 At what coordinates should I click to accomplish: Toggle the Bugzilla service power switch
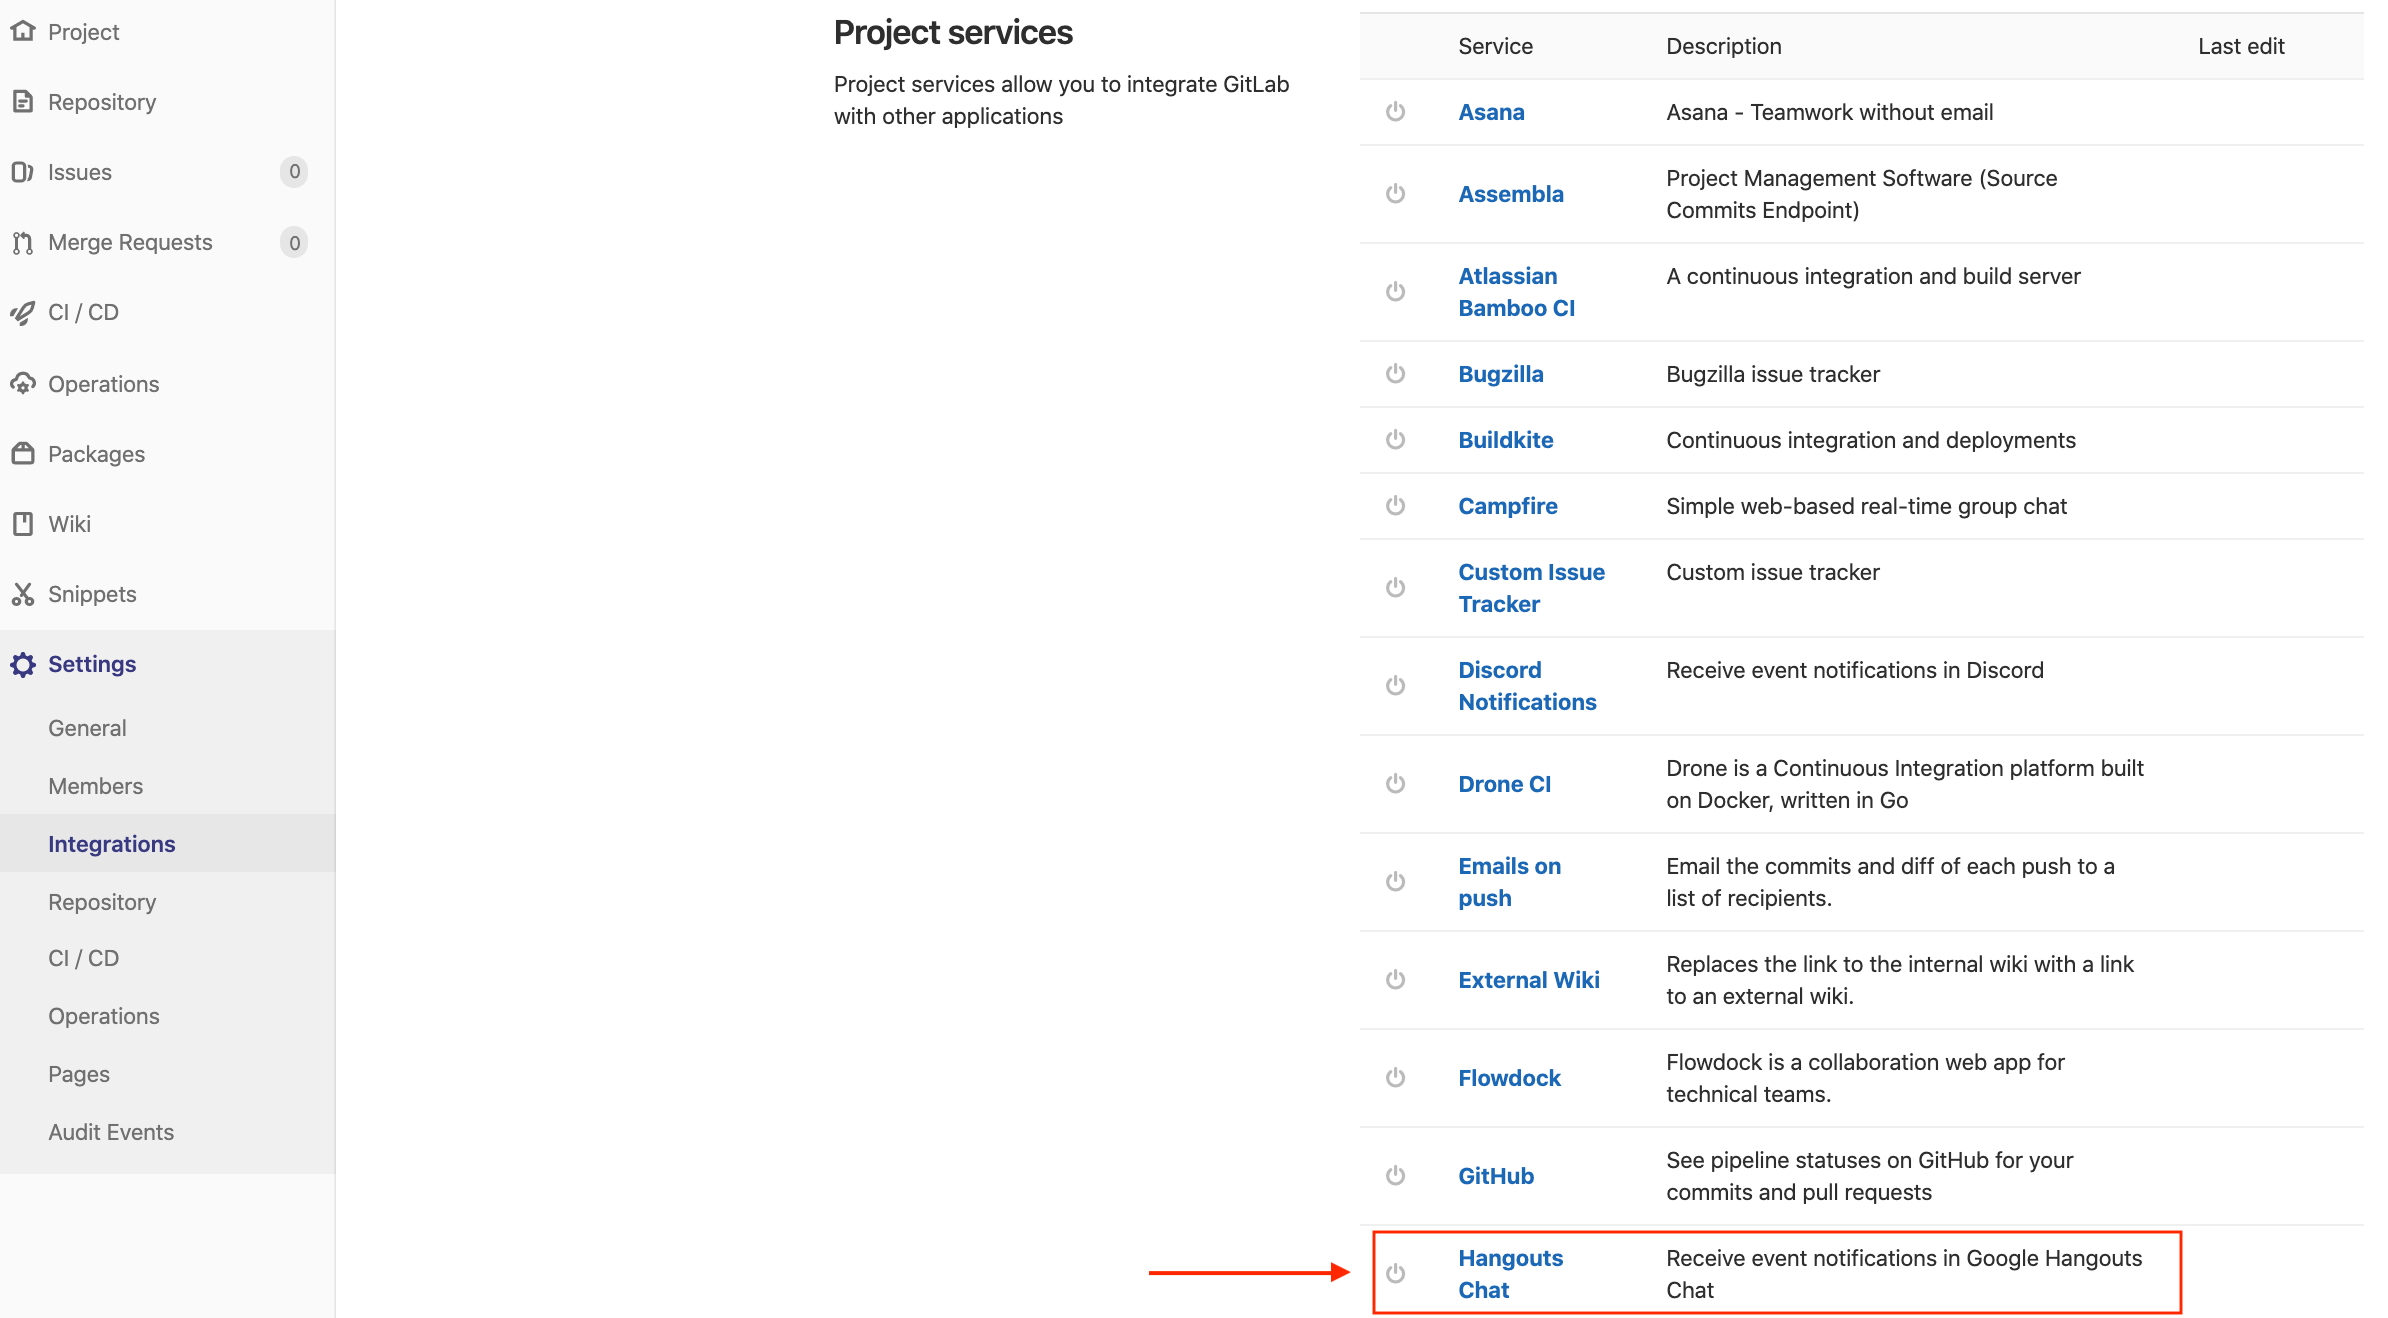pos(1395,373)
